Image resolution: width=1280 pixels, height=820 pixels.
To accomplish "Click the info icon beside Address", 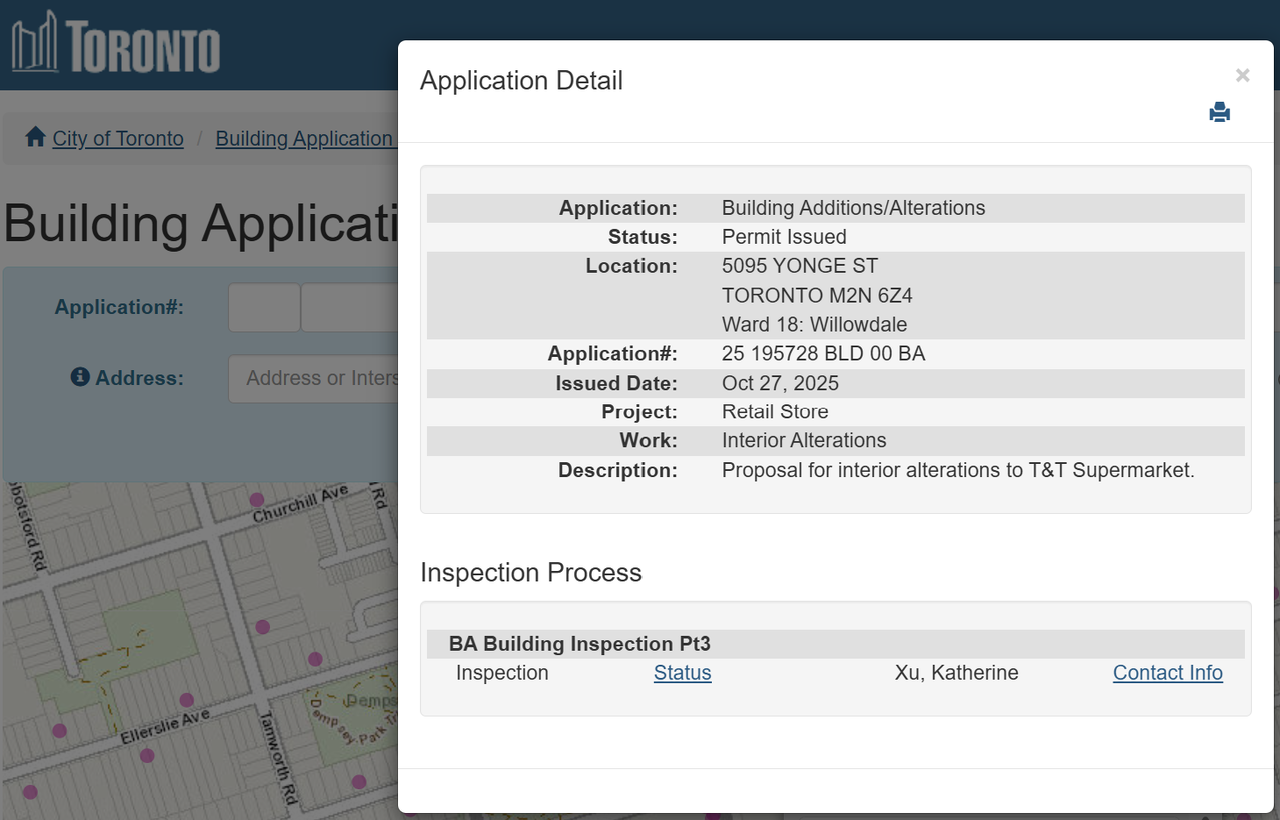I will click(80, 377).
